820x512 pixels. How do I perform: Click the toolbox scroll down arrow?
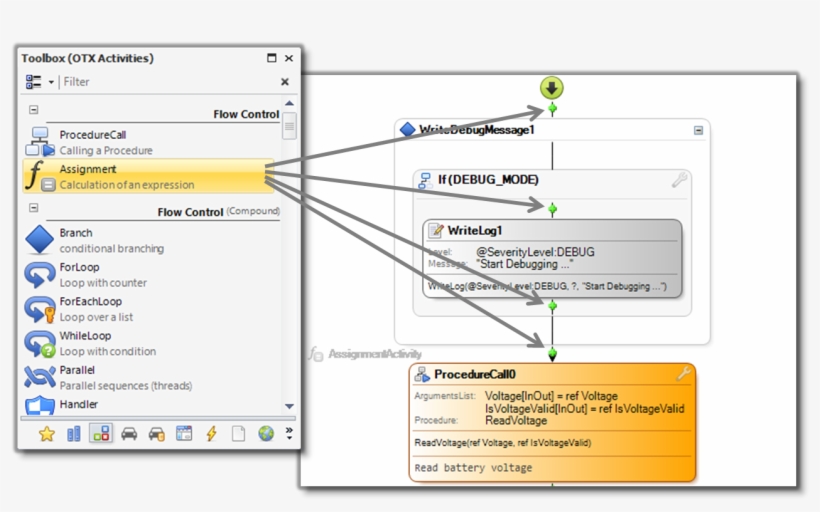(x=289, y=406)
